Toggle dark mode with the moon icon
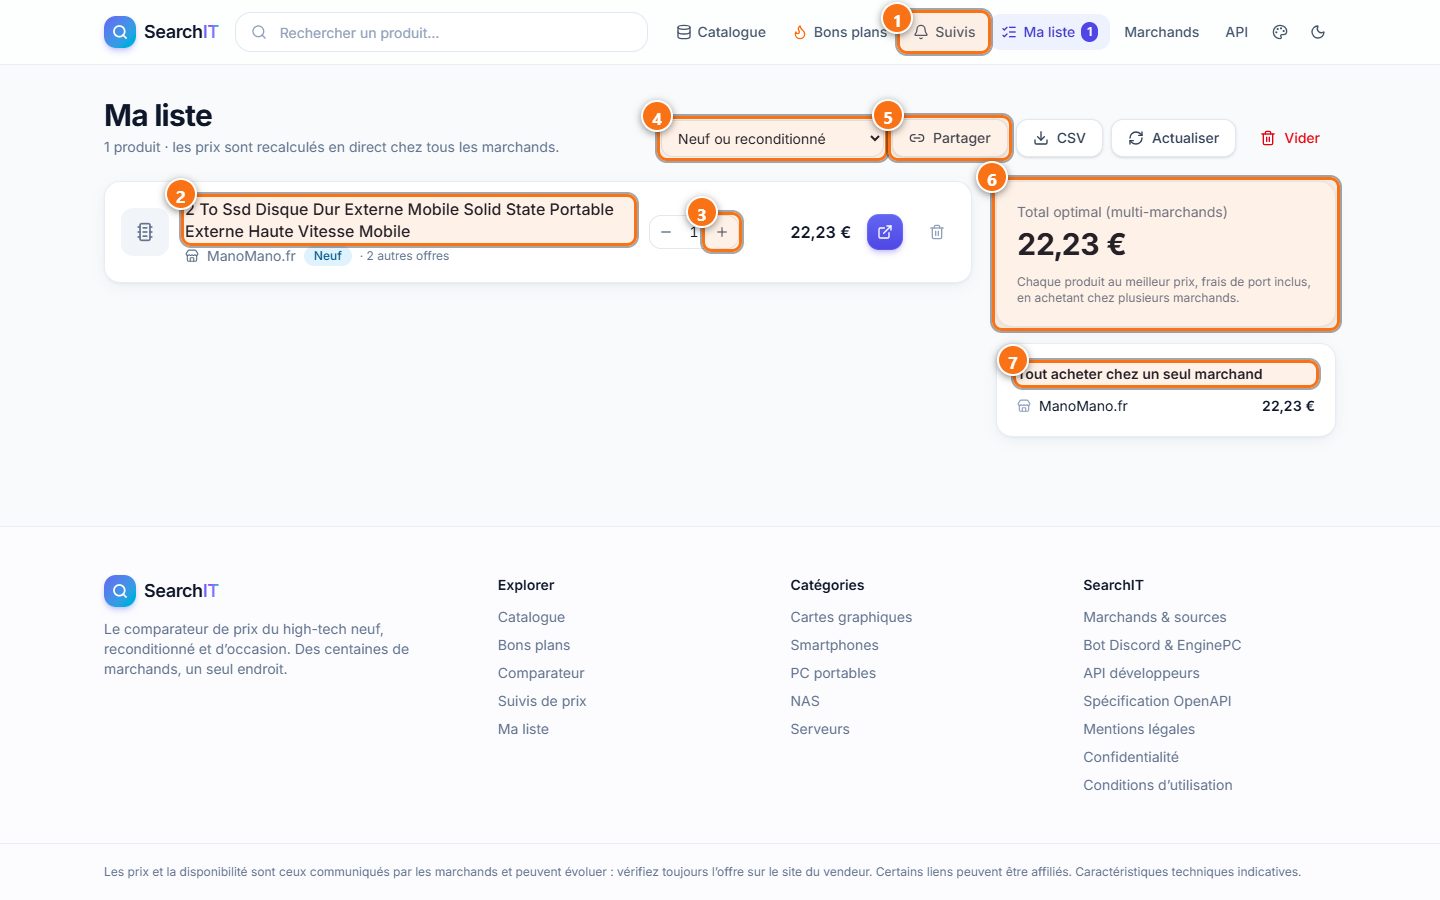This screenshot has width=1440, height=900. [x=1318, y=32]
